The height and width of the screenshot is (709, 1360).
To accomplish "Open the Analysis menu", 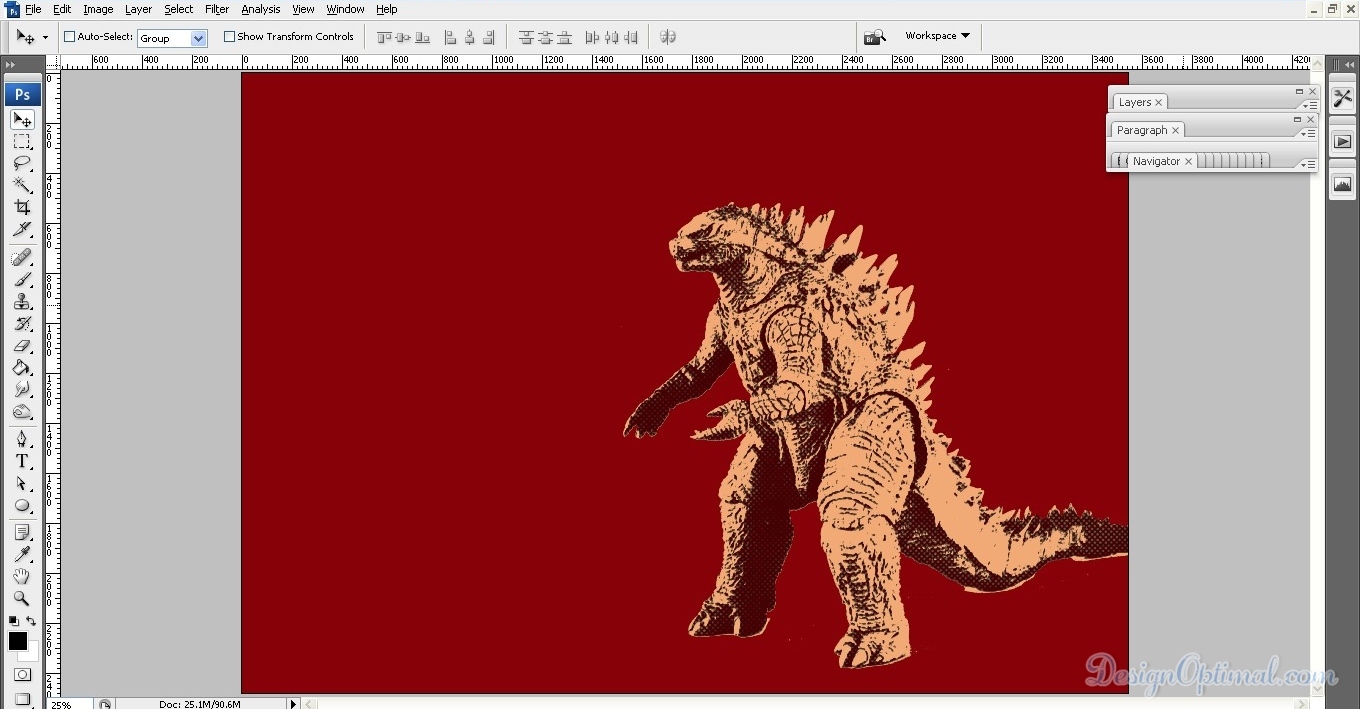I will click(x=261, y=9).
